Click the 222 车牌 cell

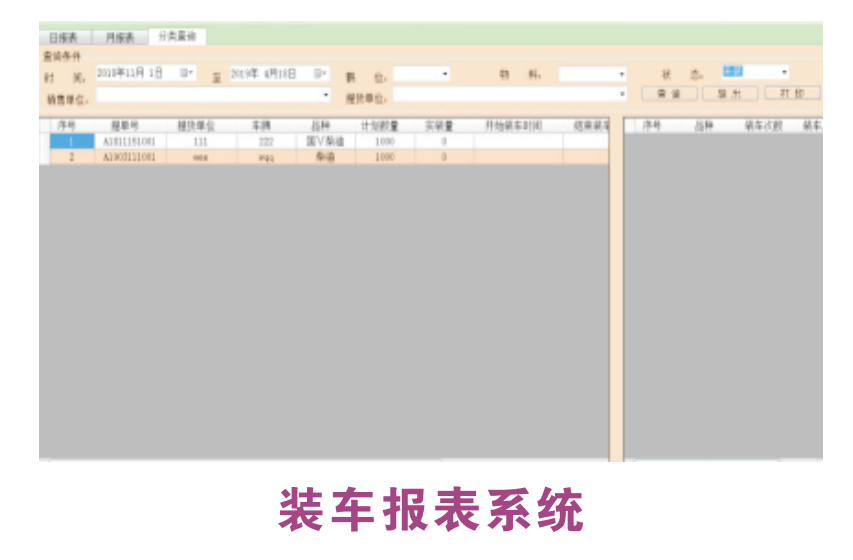(266, 141)
